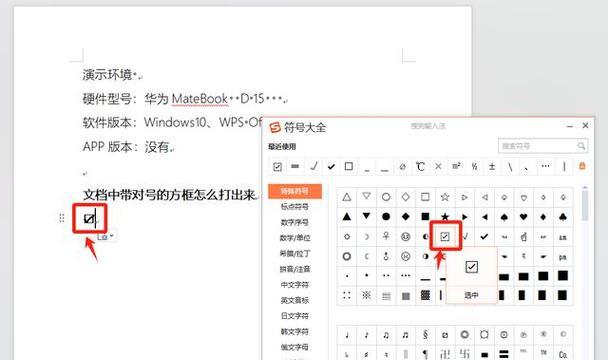Insert the degree Celsius ℃ symbol
Screen dimensions: 608x360
(x=420, y=167)
